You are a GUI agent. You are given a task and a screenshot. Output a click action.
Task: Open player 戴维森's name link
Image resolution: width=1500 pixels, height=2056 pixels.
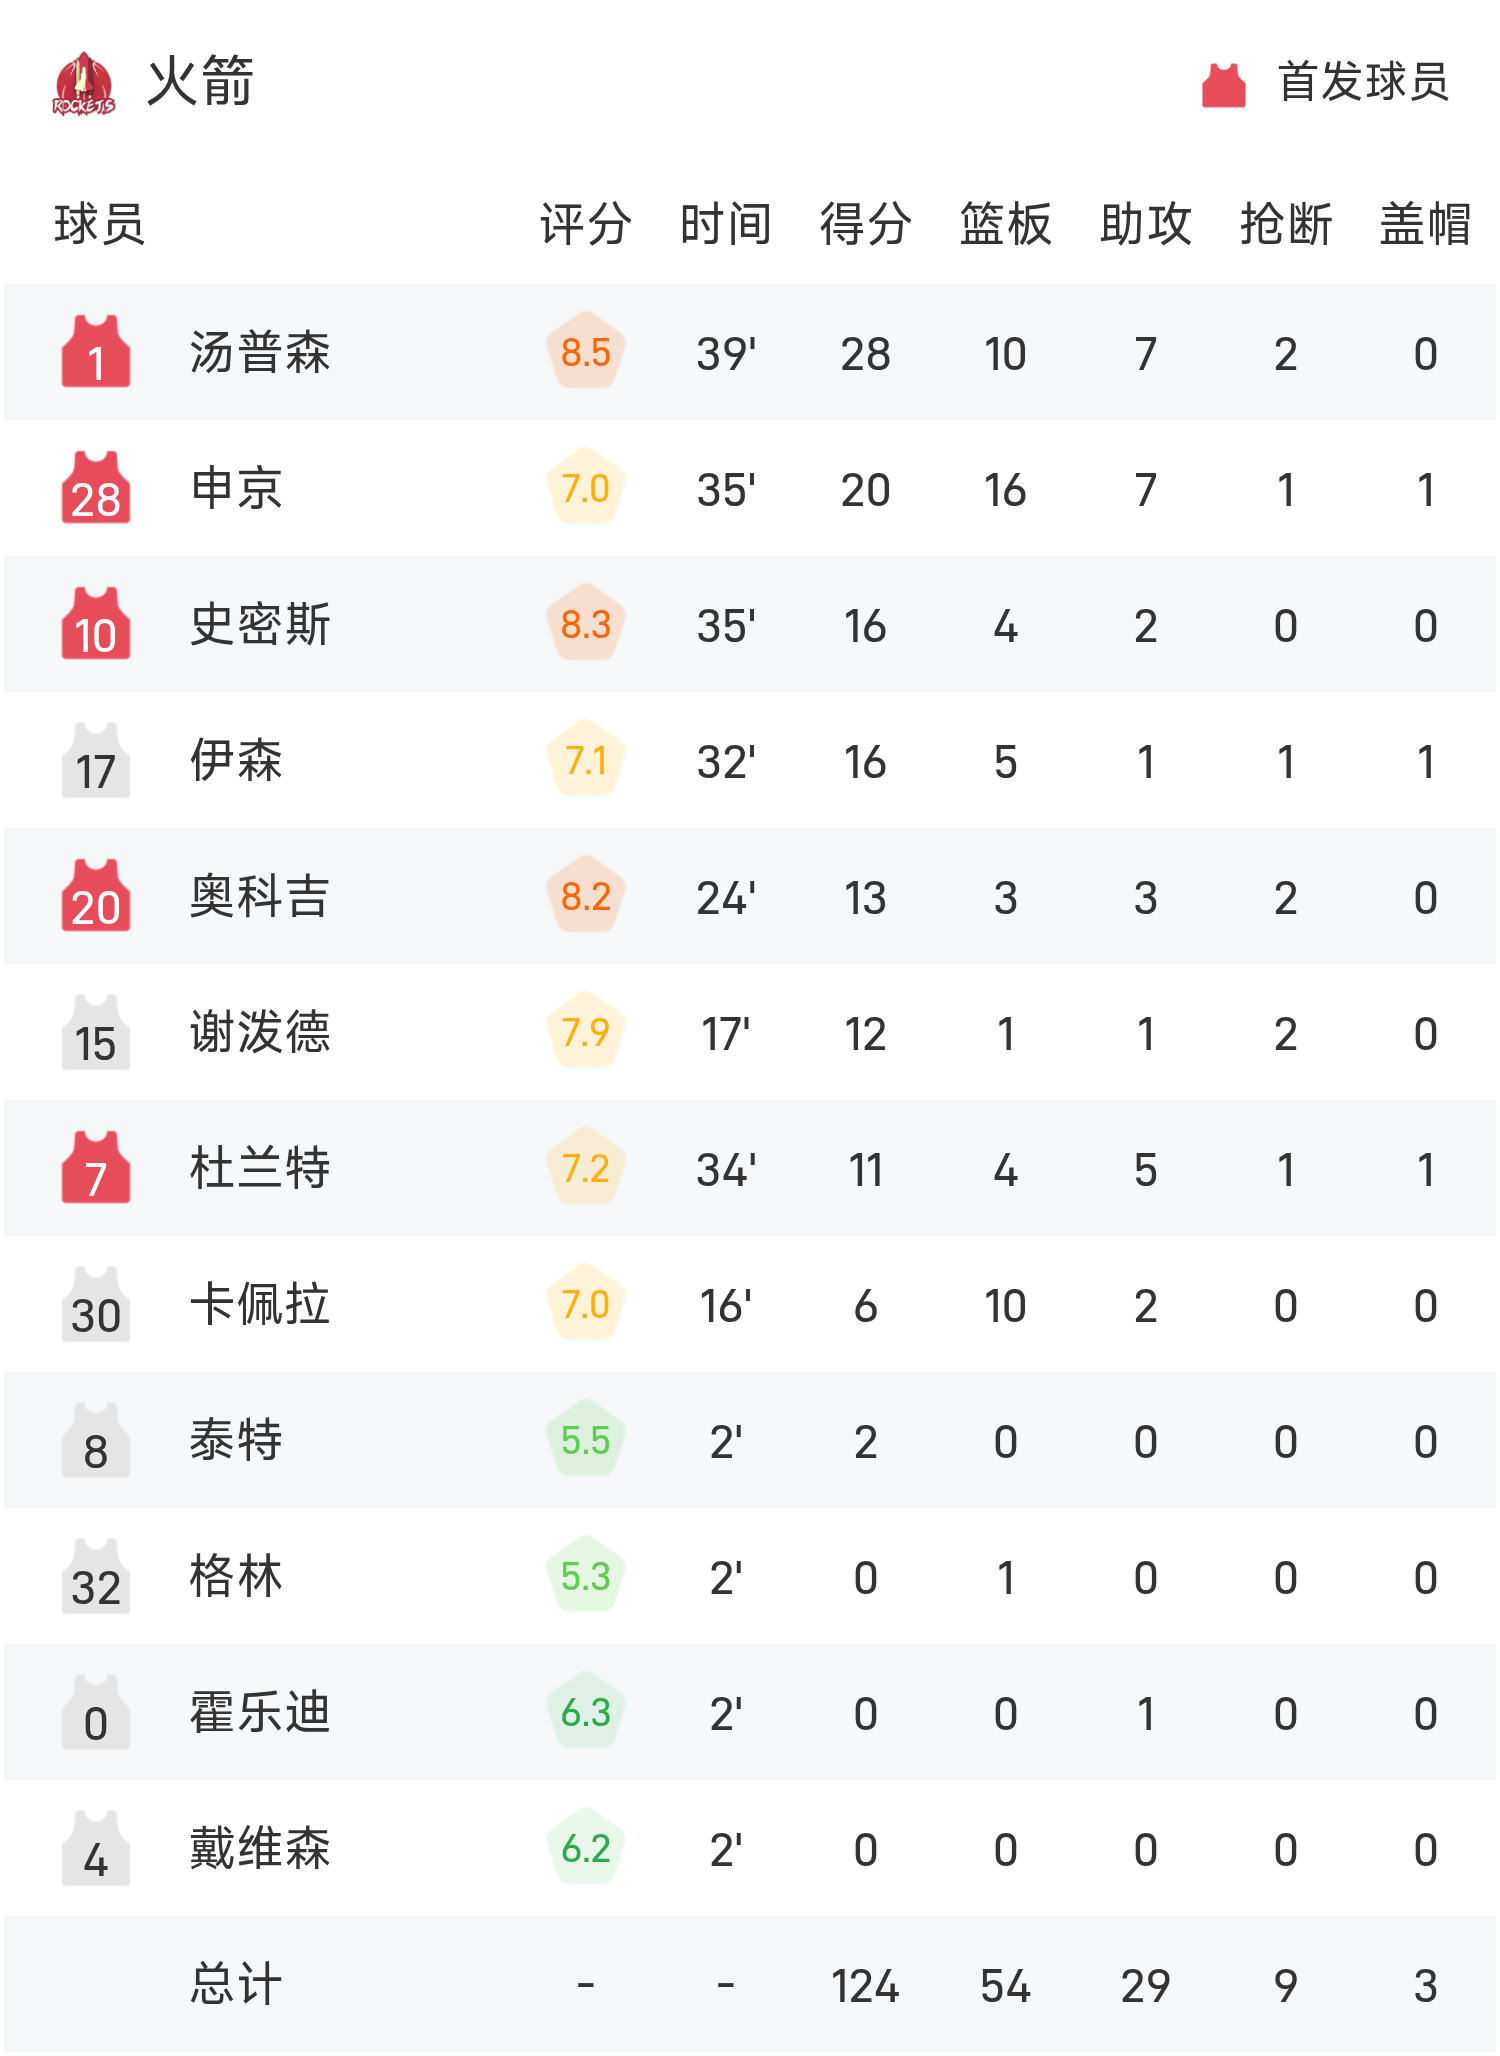click(260, 1849)
